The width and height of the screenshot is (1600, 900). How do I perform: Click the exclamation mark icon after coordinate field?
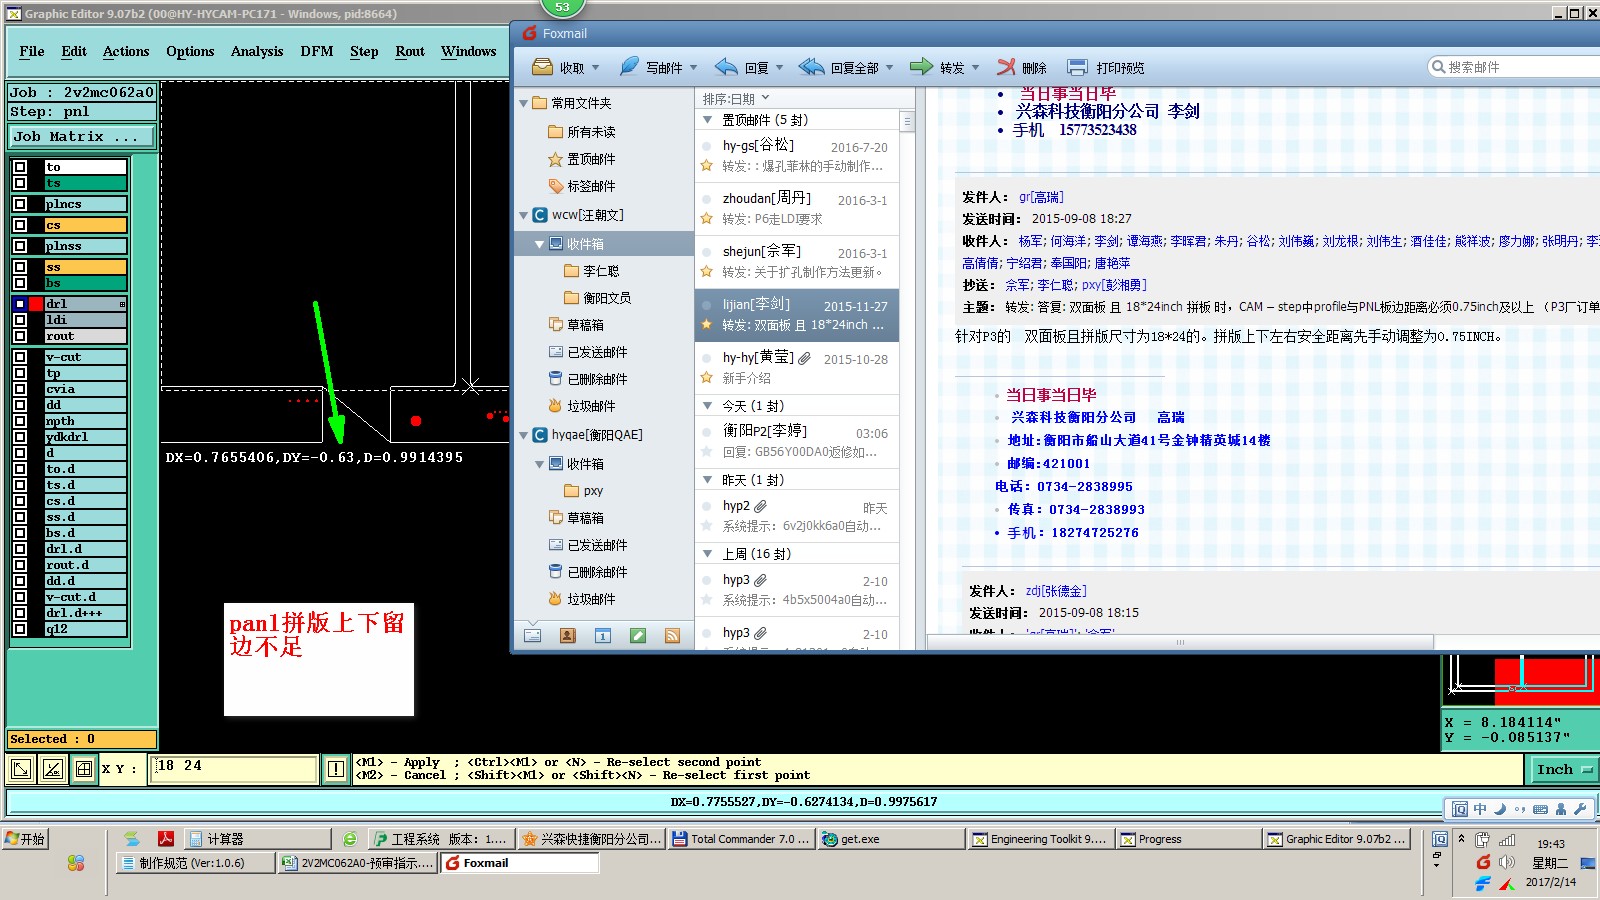336,769
